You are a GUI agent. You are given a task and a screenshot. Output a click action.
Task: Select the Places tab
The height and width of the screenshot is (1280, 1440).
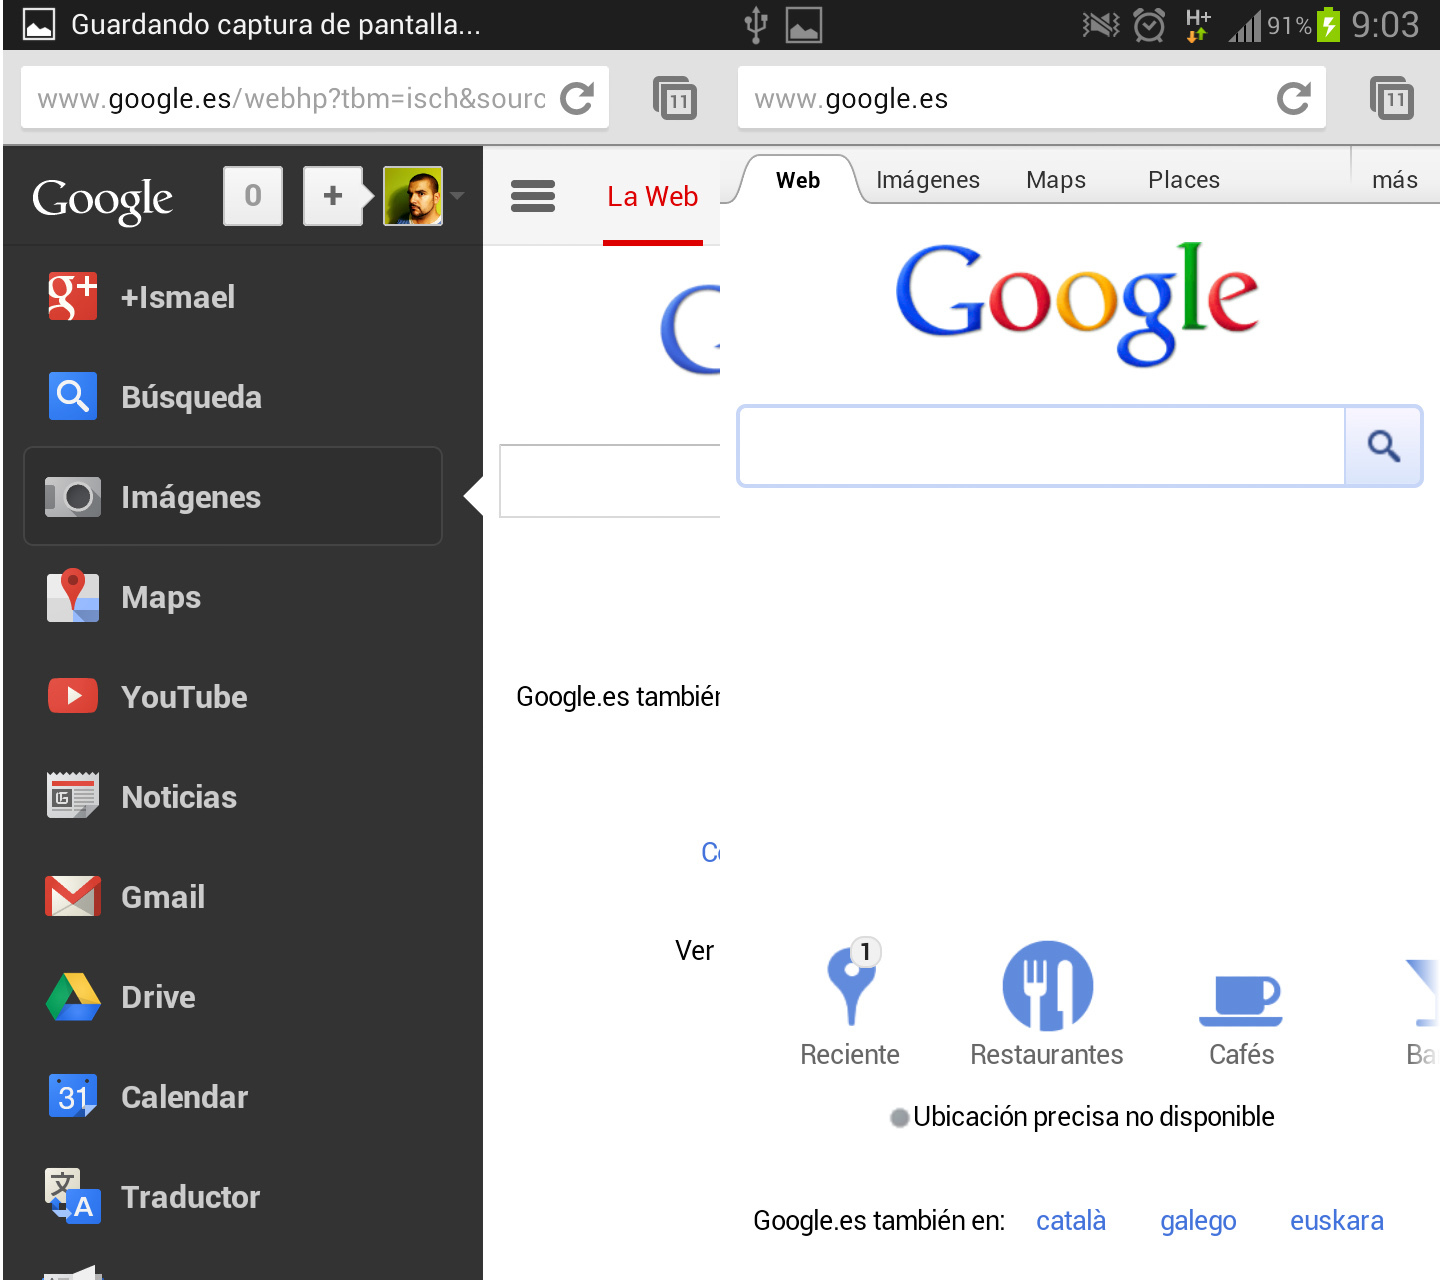coord(1184,180)
